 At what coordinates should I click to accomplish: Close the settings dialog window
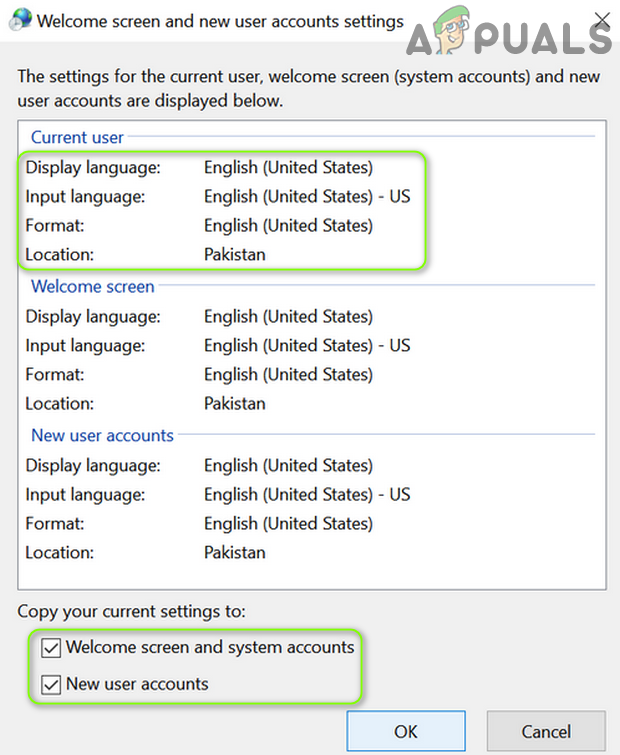601,19
